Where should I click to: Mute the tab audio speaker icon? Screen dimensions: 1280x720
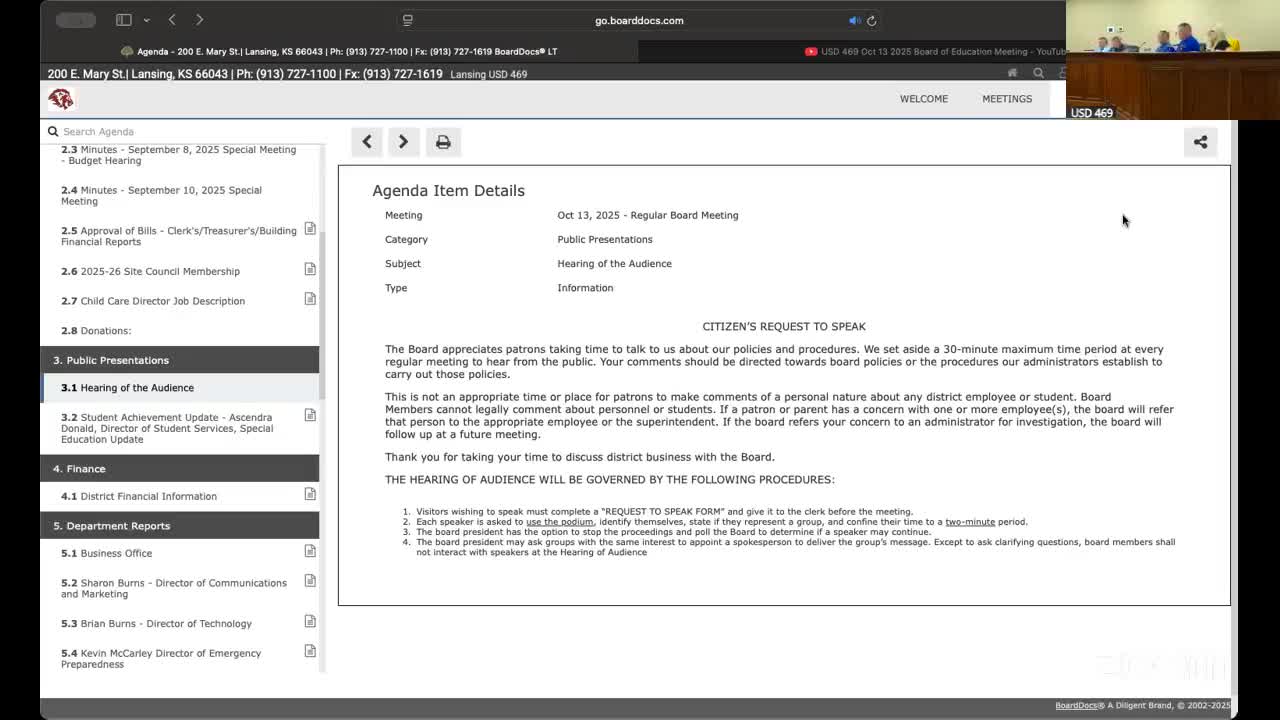(x=854, y=20)
